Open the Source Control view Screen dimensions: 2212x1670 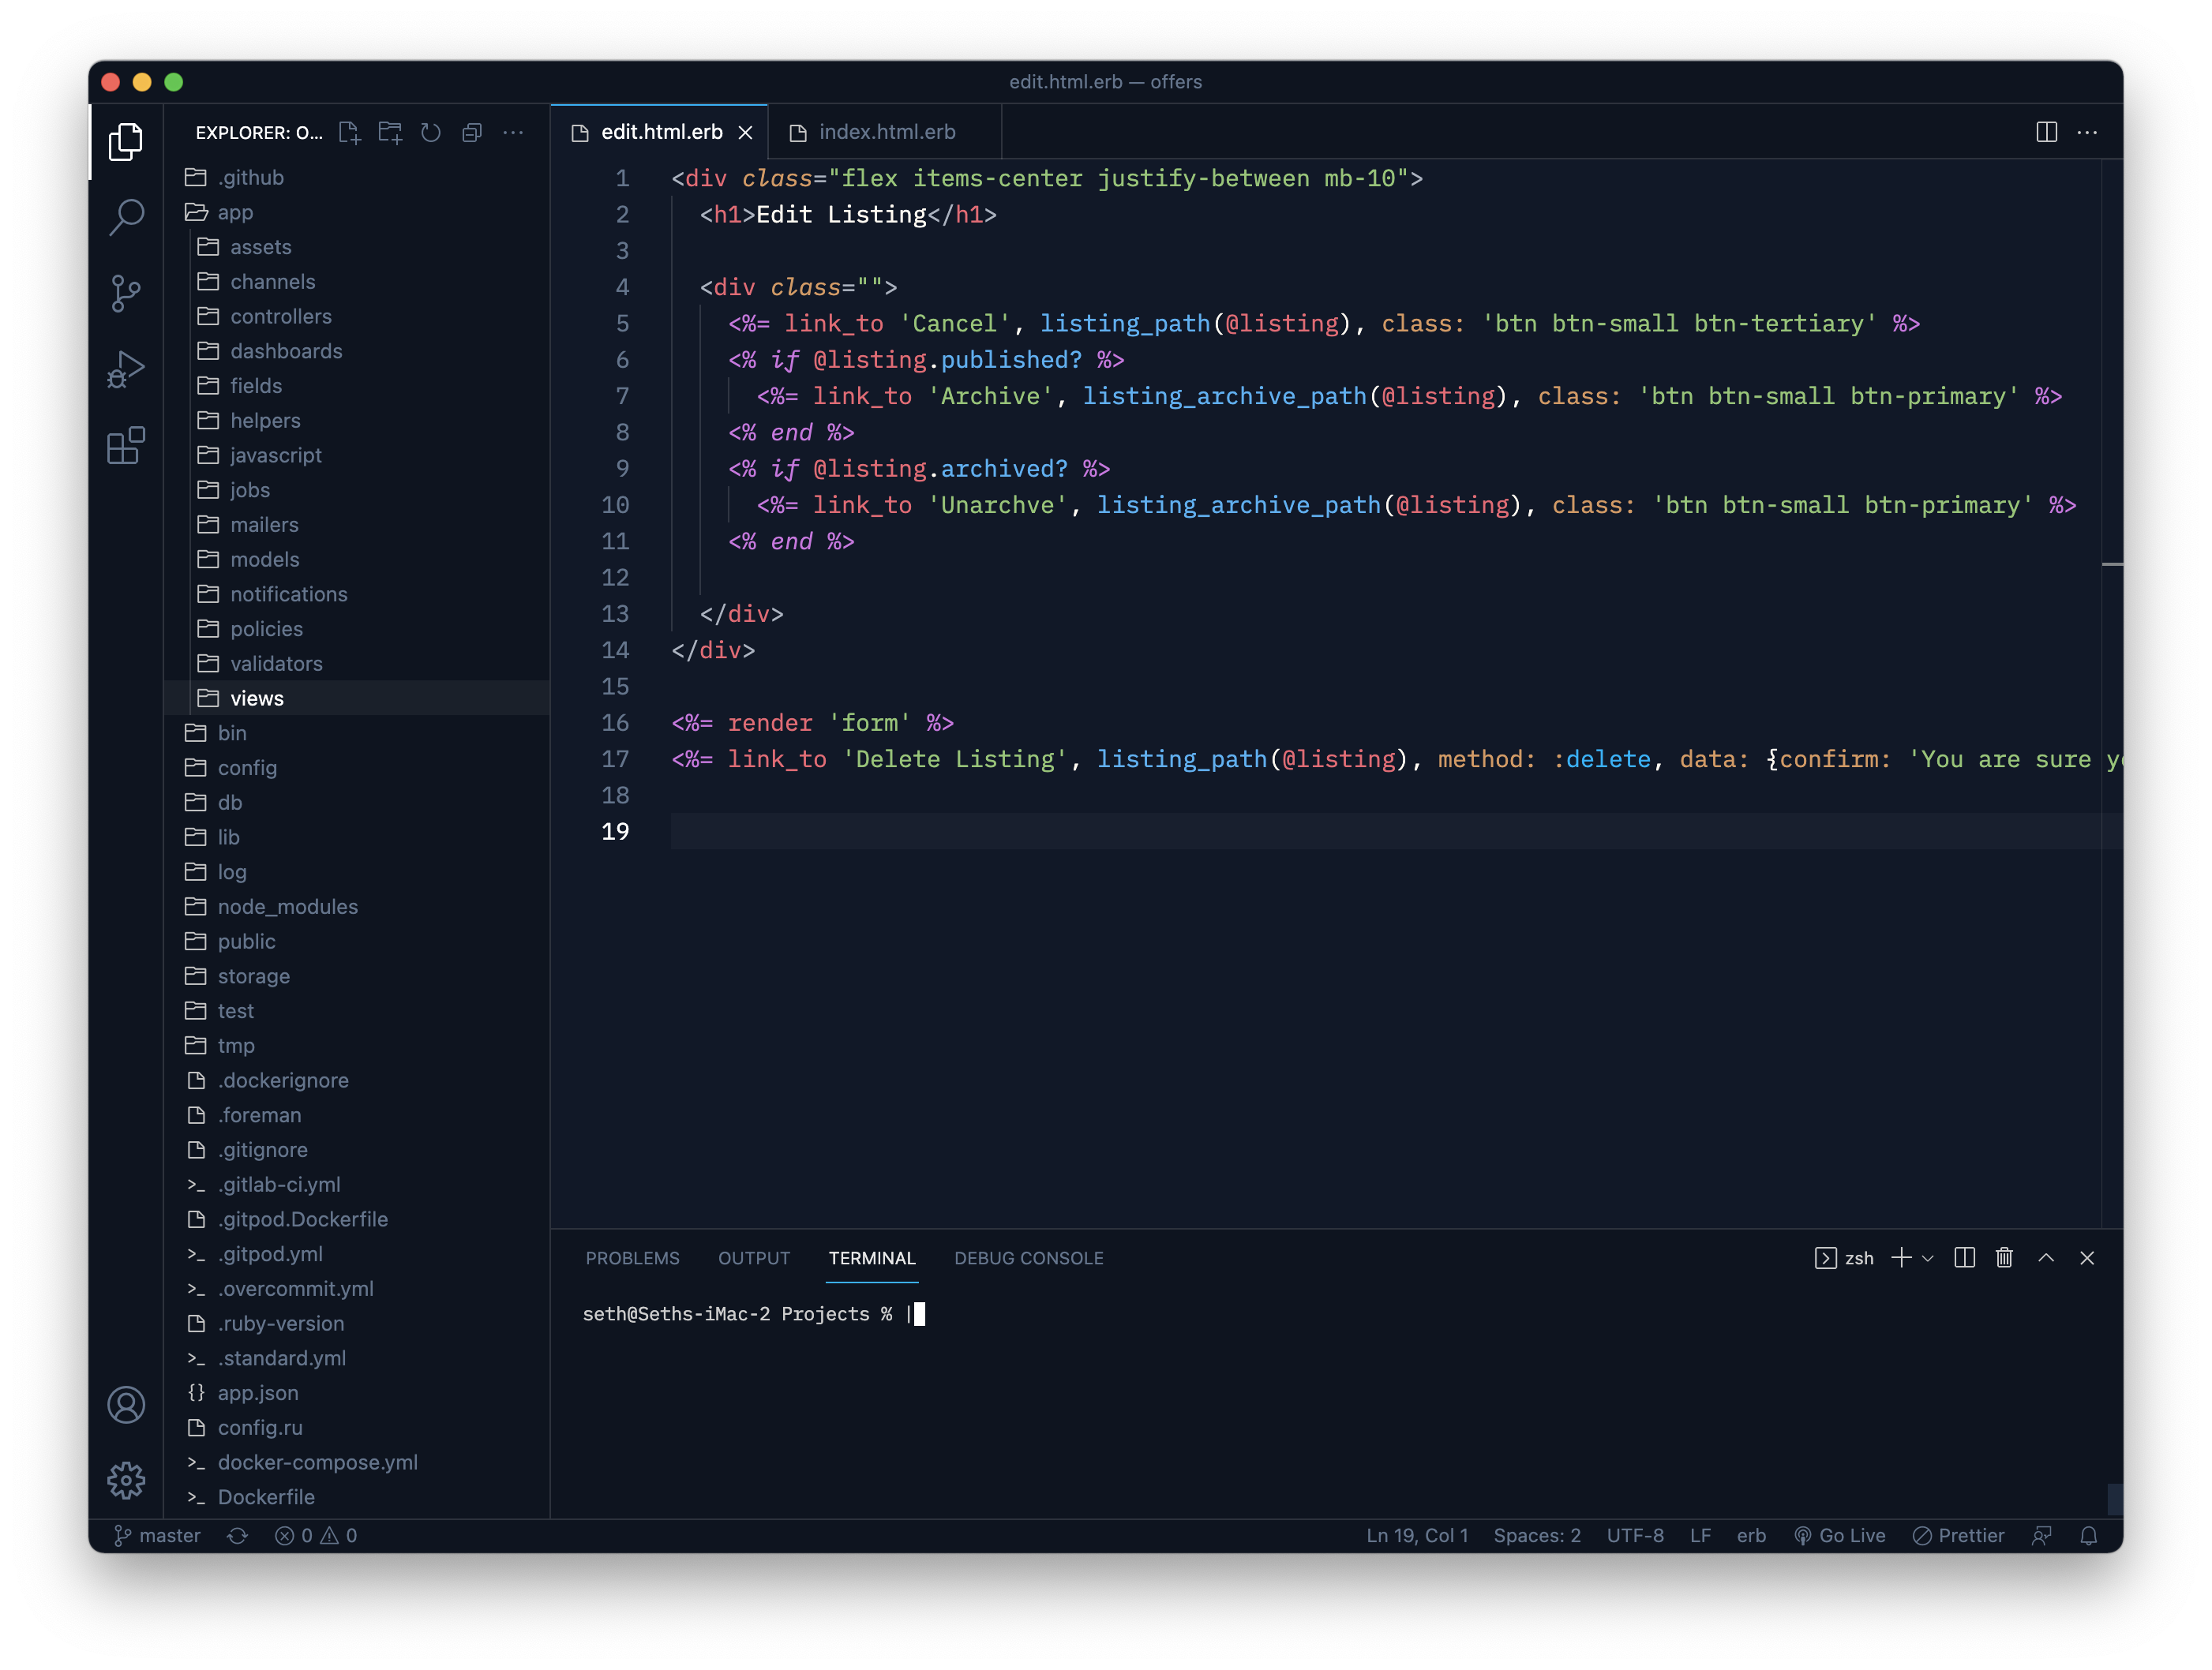[126, 293]
